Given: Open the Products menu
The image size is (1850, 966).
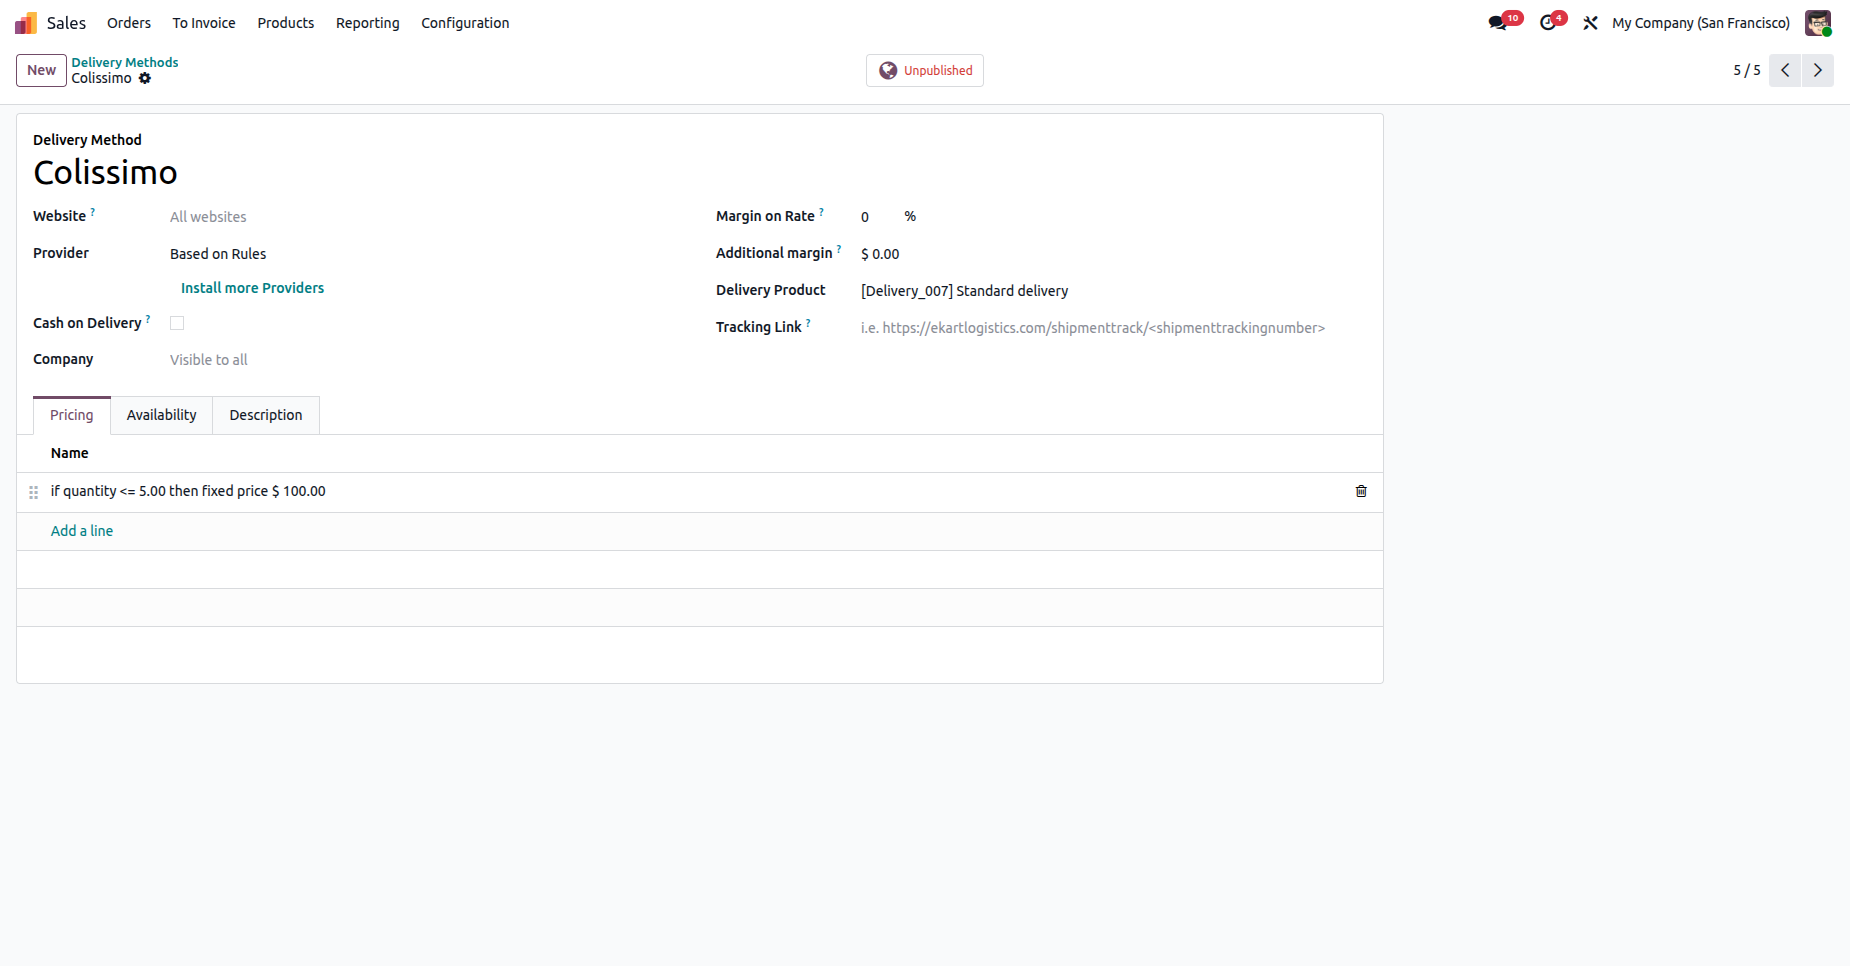Looking at the screenshot, I should [286, 23].
